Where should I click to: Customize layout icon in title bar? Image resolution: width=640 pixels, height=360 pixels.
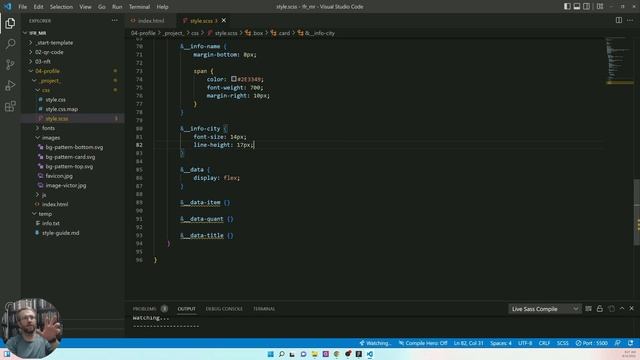tap(600, 7)
